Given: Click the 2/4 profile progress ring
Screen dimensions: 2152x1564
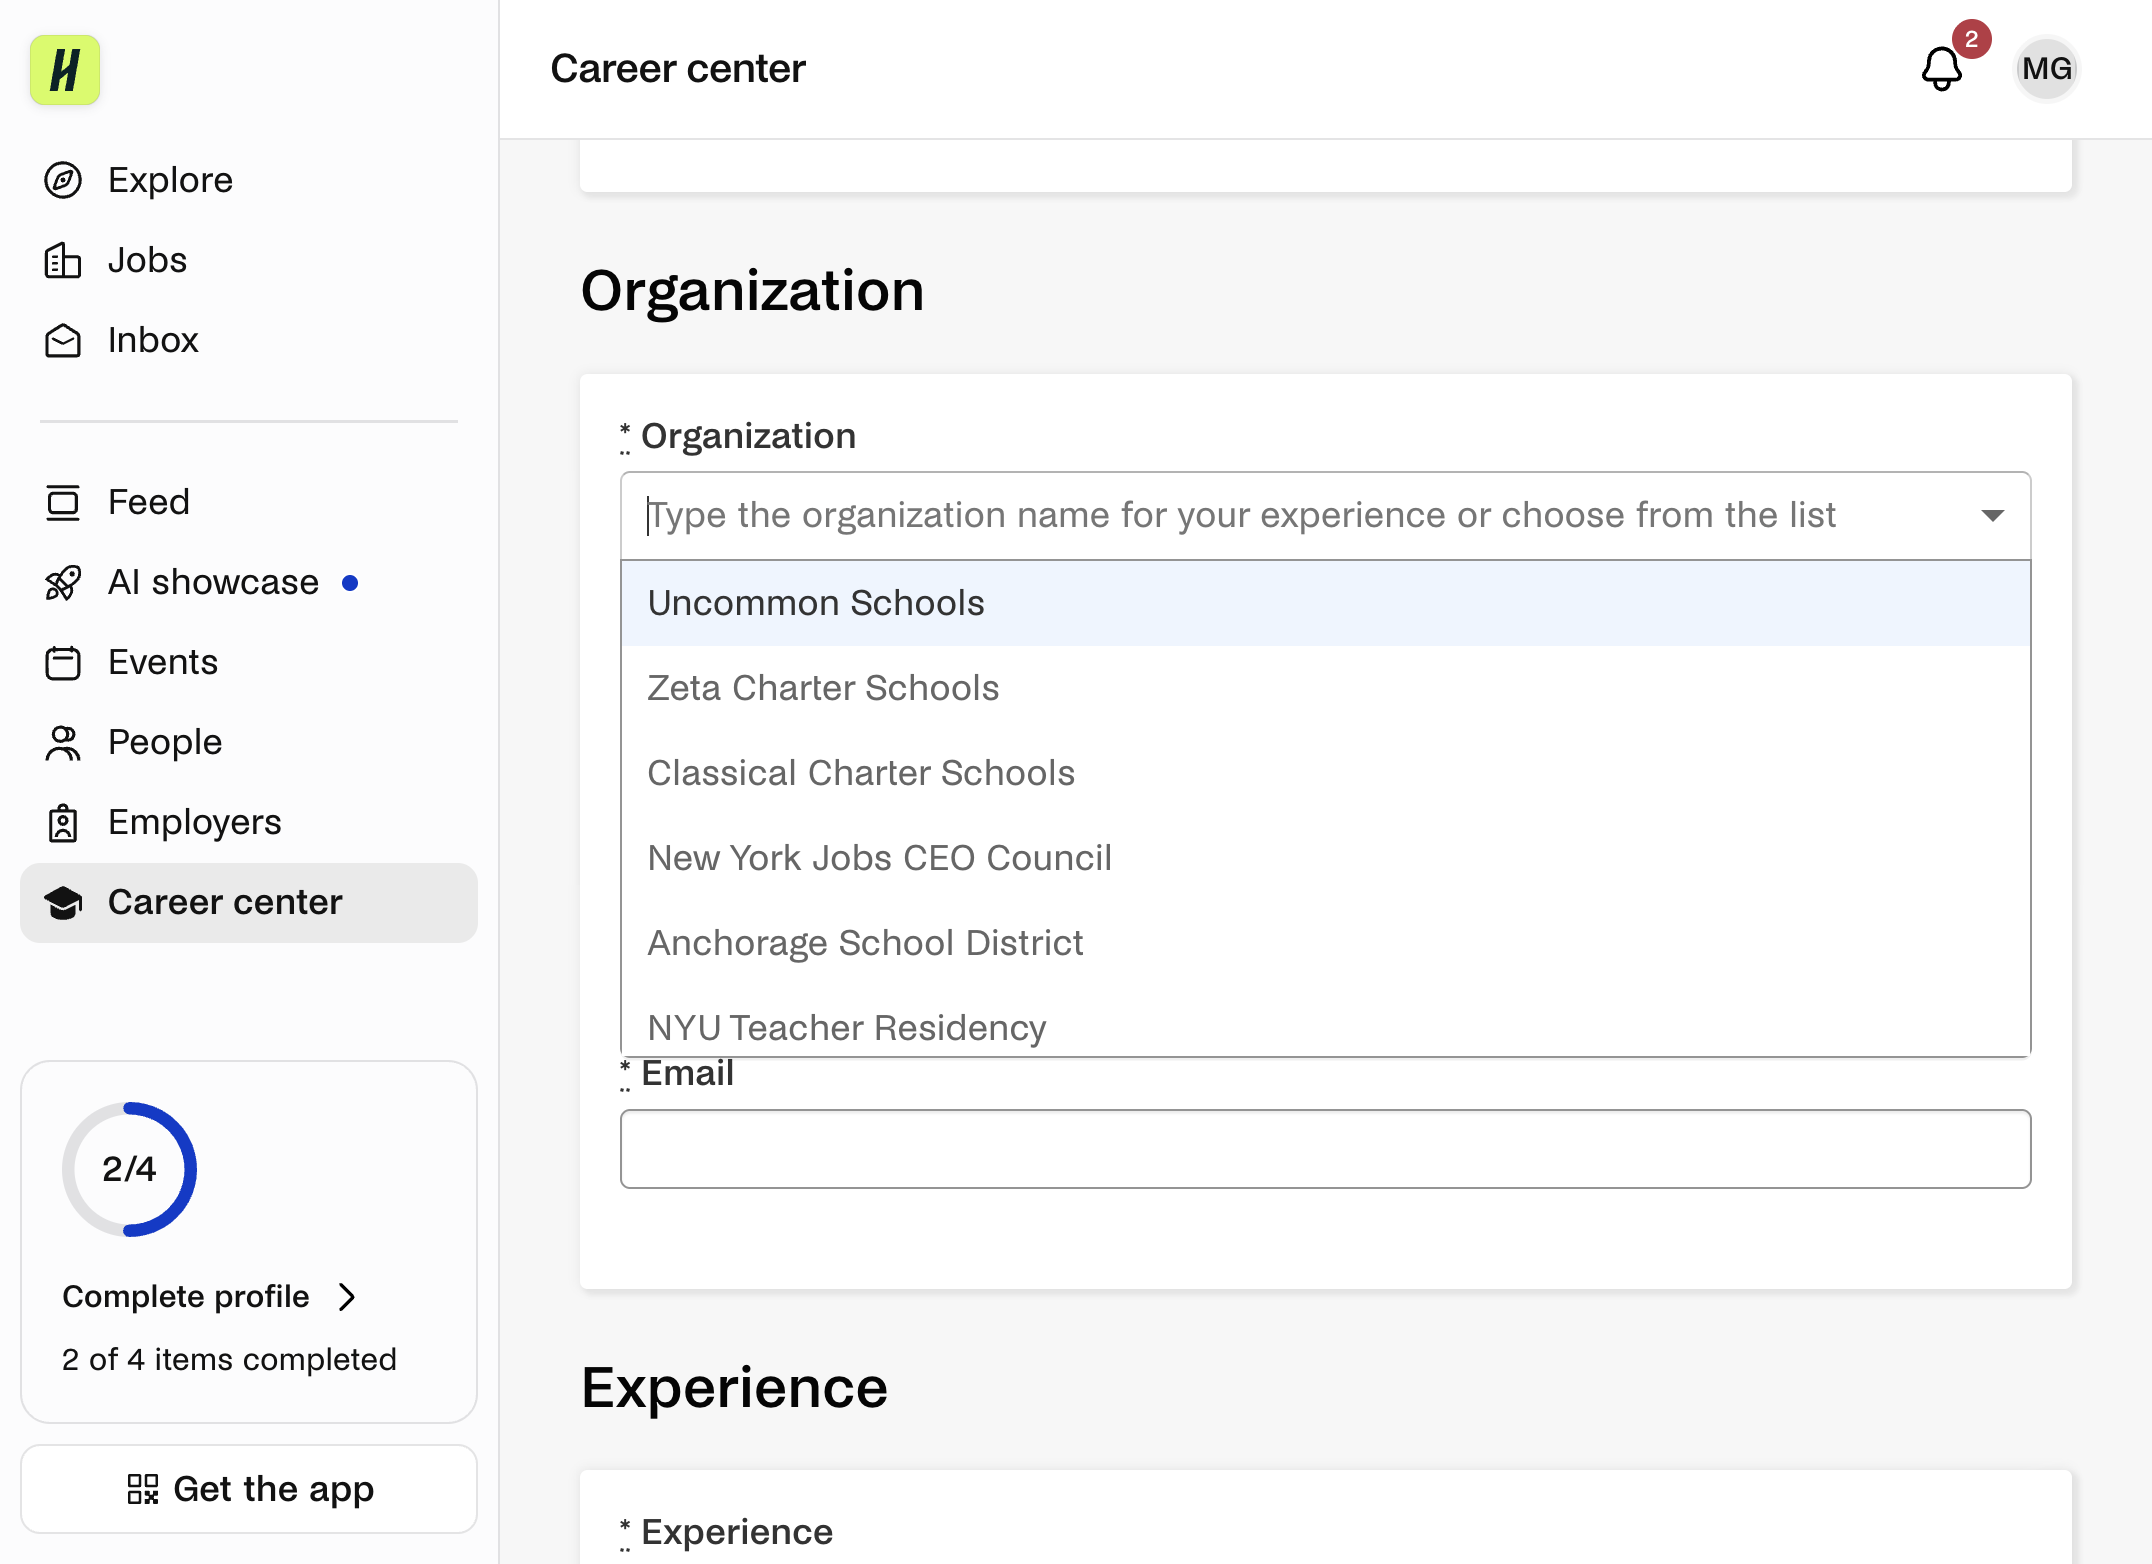Looking at the screenshot, I should [x=129, y=1169].
